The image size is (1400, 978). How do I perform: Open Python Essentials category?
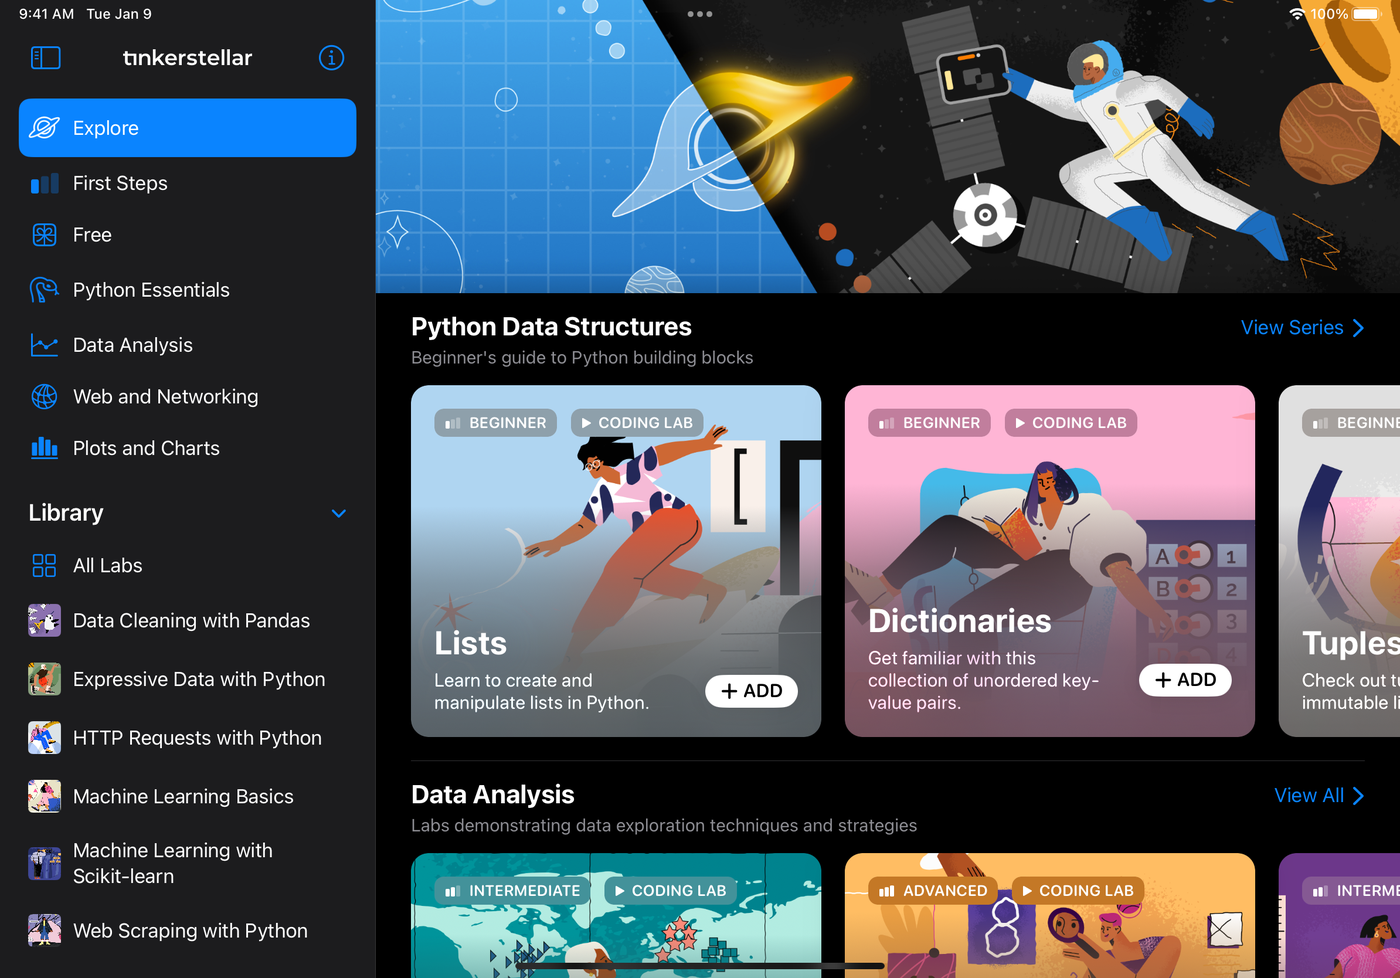(x=151, y=290)
